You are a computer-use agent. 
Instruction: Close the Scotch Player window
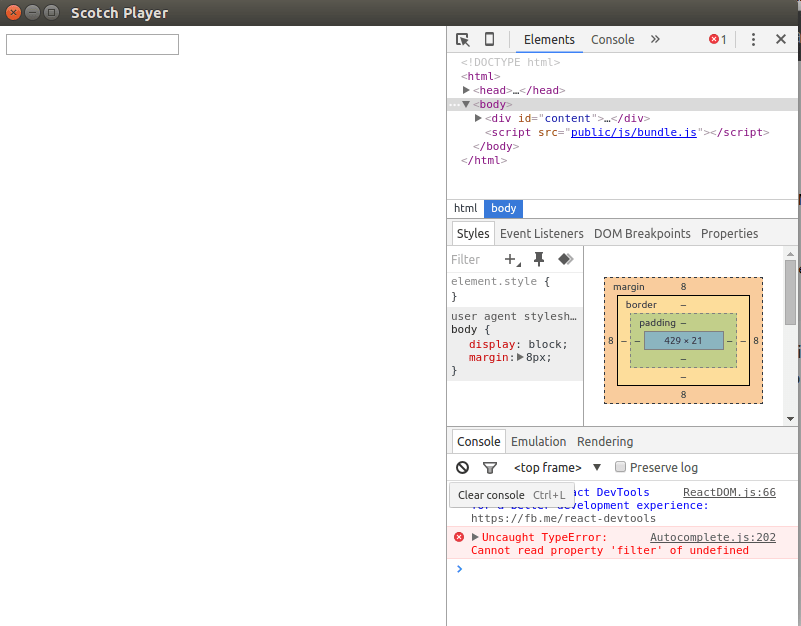pos(13,12)
